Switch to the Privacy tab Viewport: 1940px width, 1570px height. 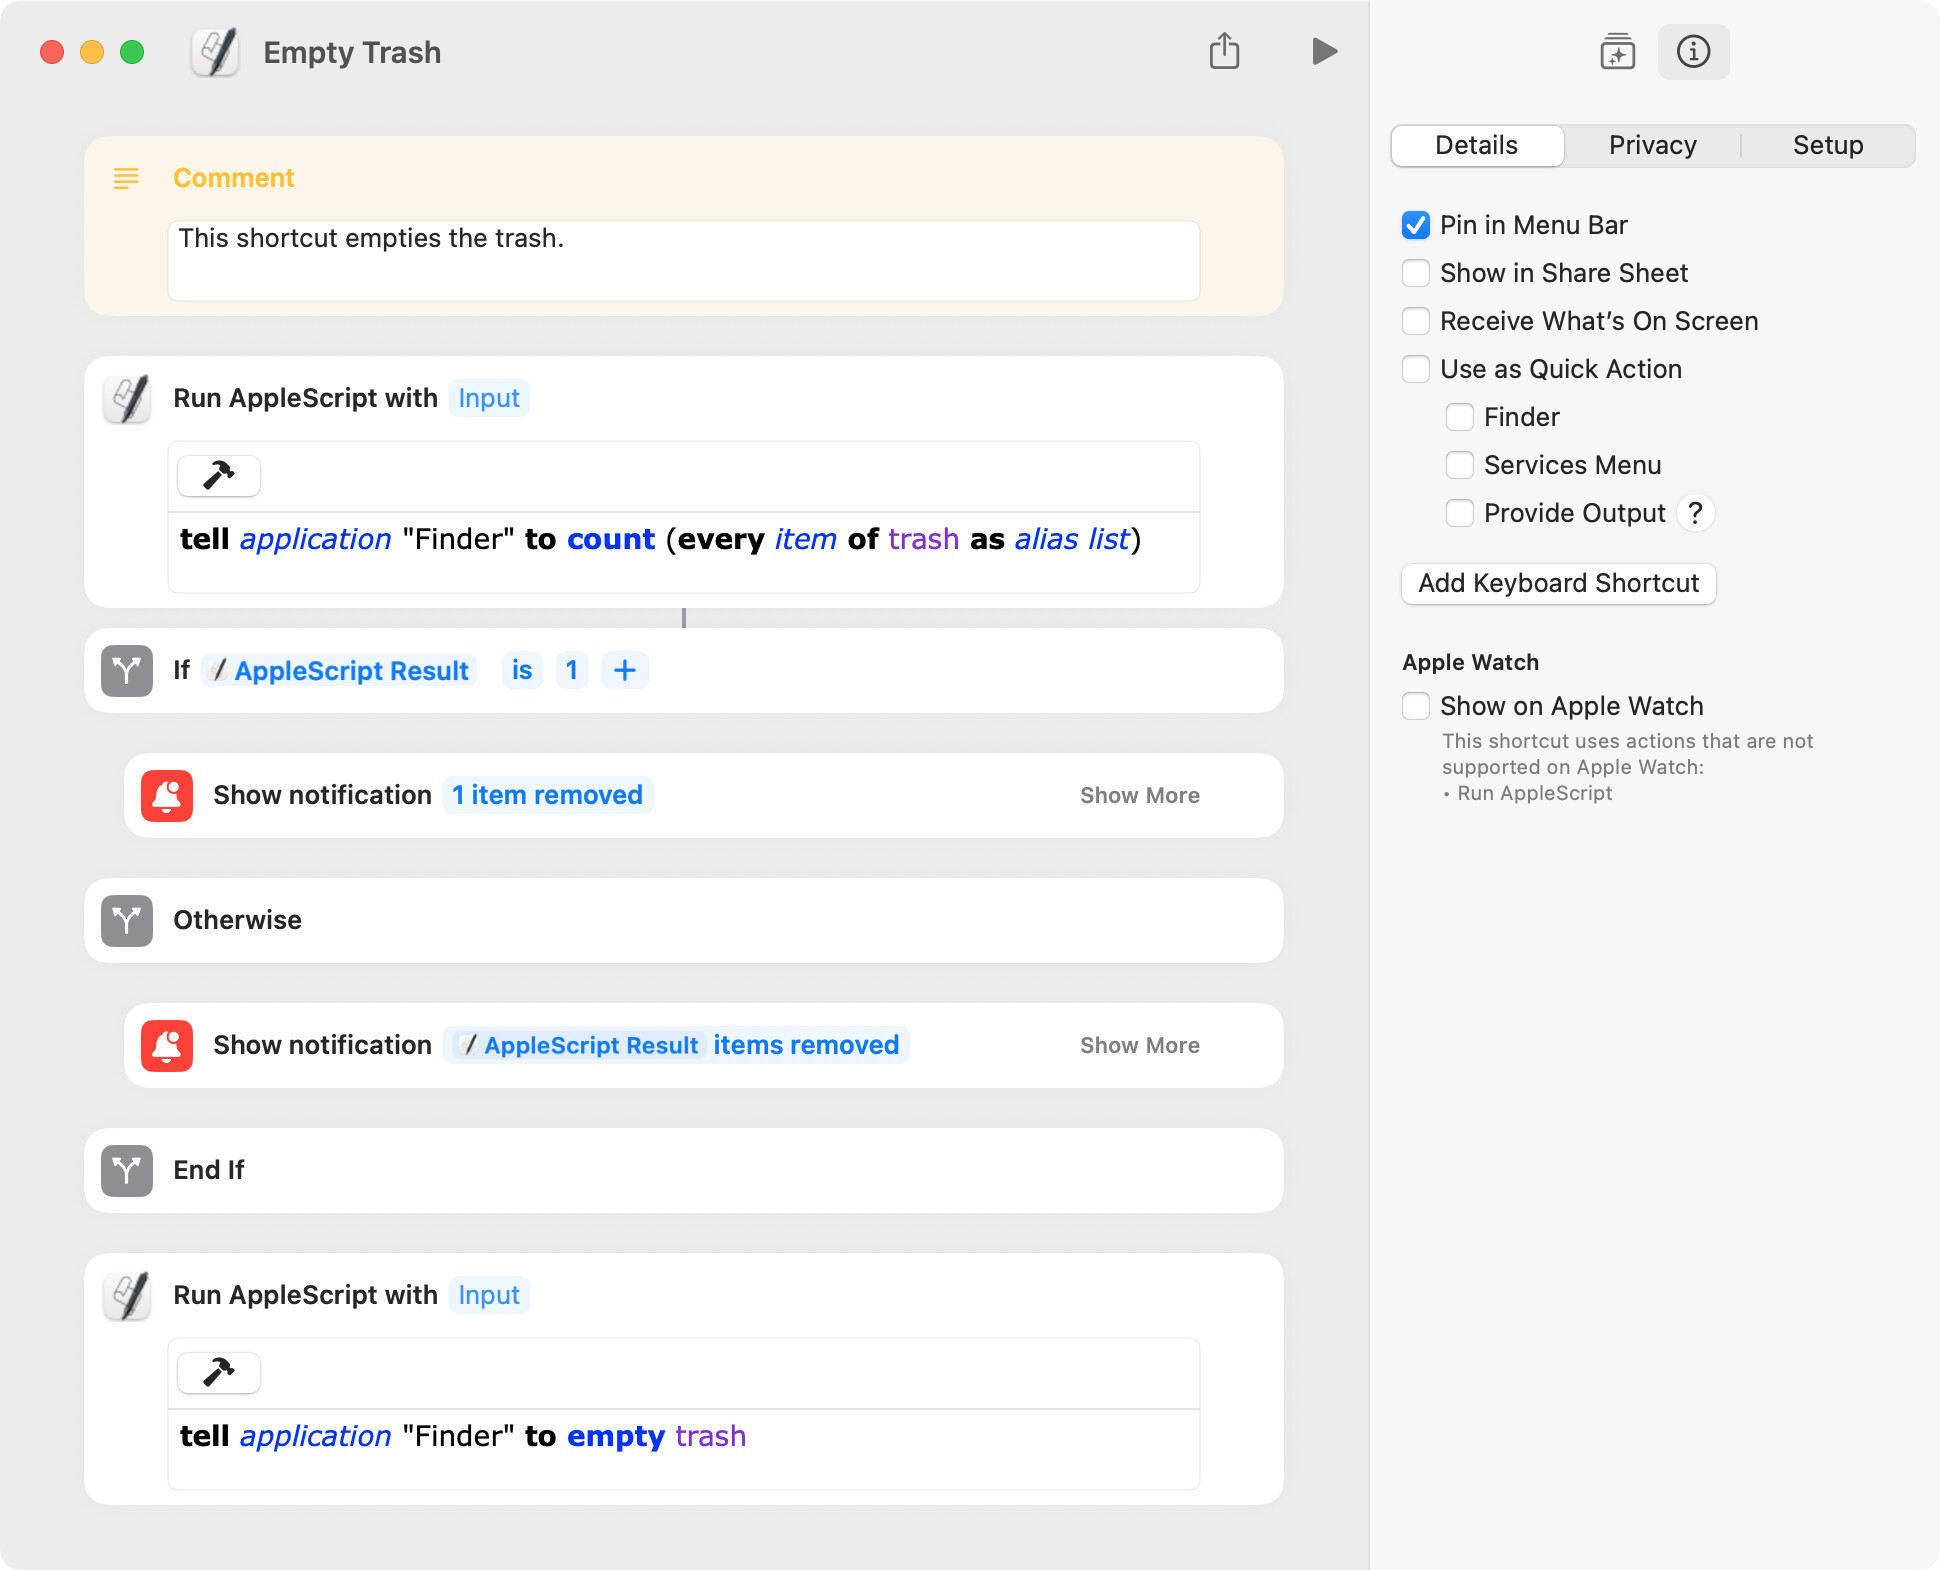pyautogui.click(x=1652, y=145)
